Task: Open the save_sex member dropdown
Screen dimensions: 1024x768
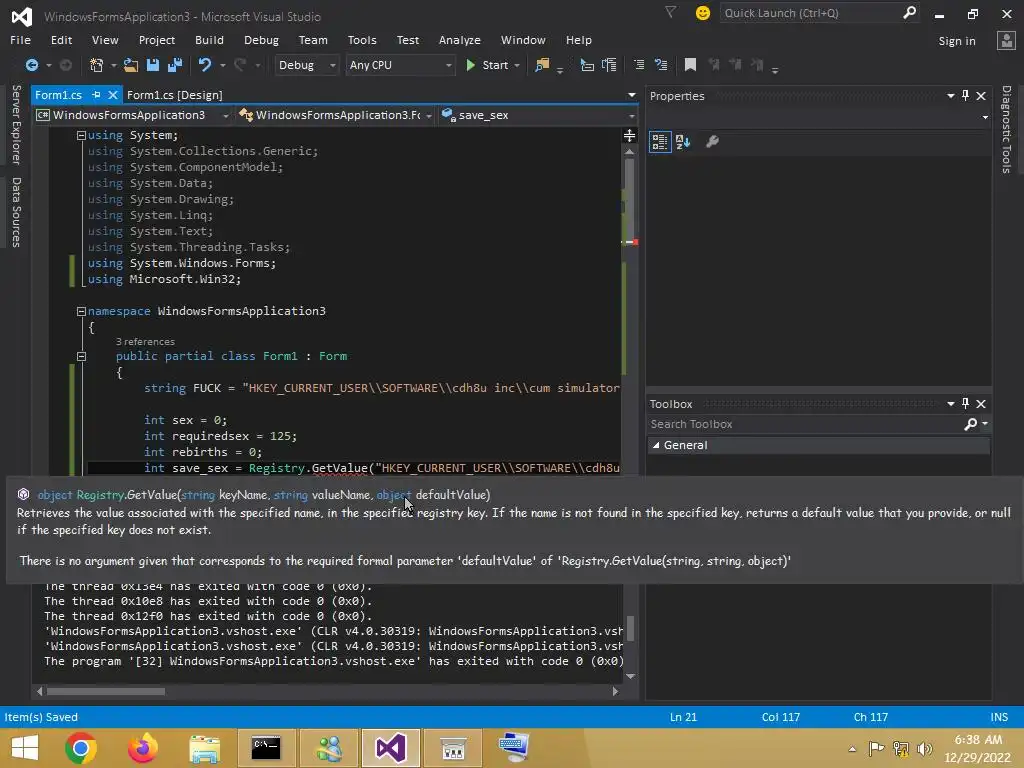Action: [631, 116]
